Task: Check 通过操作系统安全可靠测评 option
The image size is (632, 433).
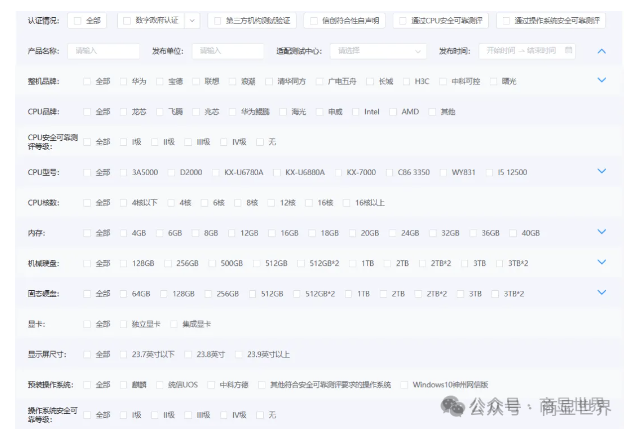Action: (506, 21)
